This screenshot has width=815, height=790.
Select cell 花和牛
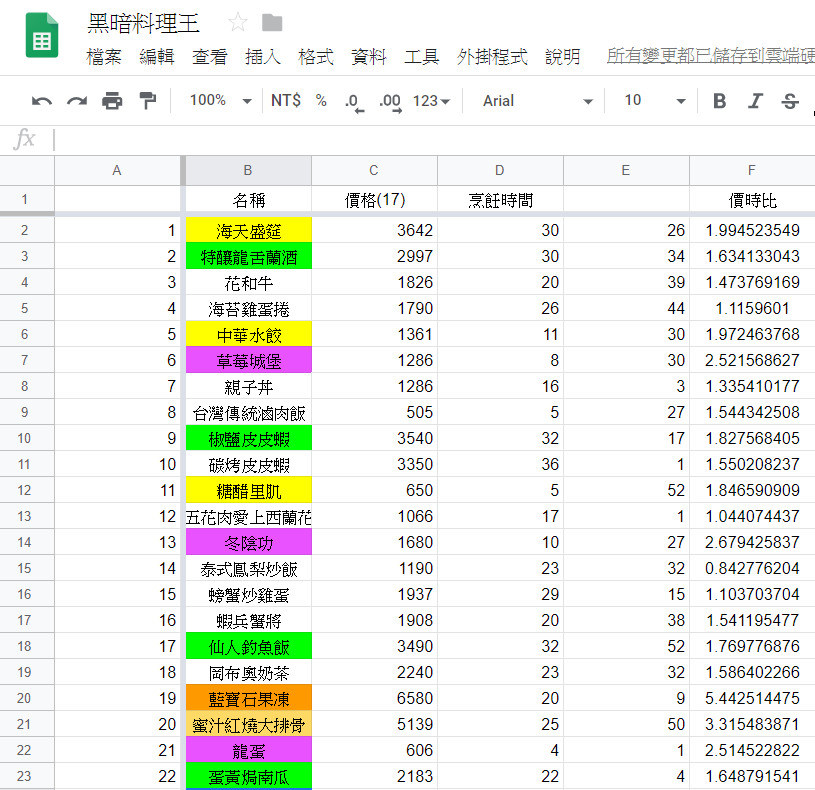coord(248,282)
